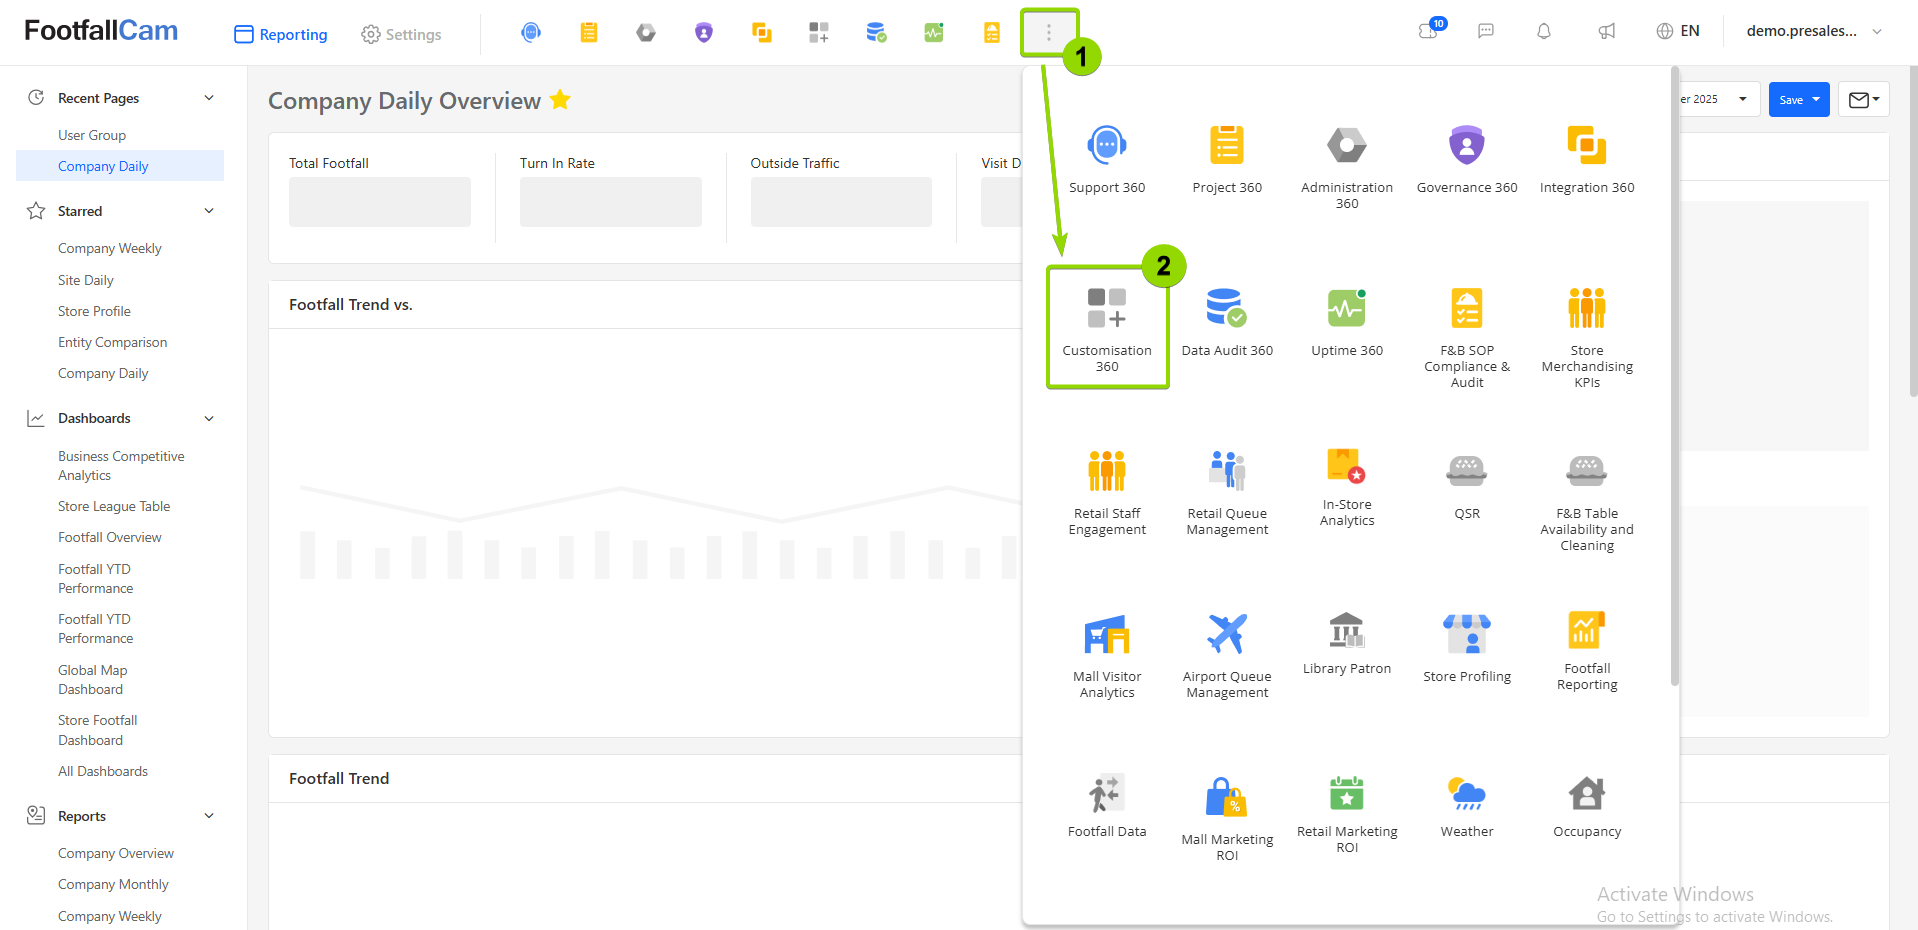Open the cloud notifications with badge 10
Image resolution: width=1918 pixels, height=930 pixels.
point(1430,30)
